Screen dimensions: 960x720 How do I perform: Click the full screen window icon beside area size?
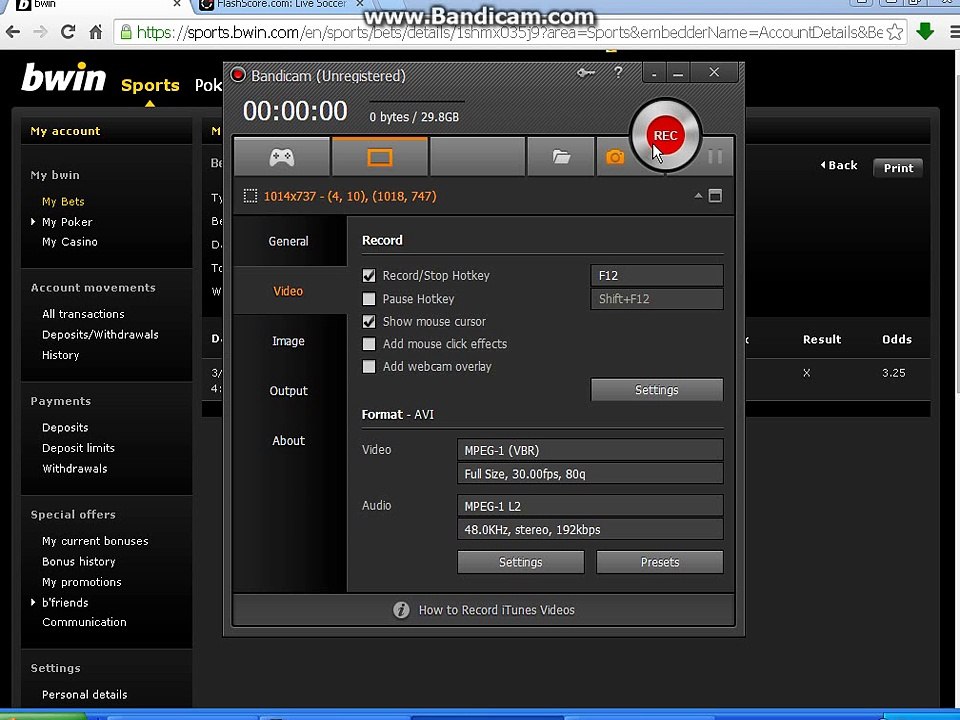(715, 196)
